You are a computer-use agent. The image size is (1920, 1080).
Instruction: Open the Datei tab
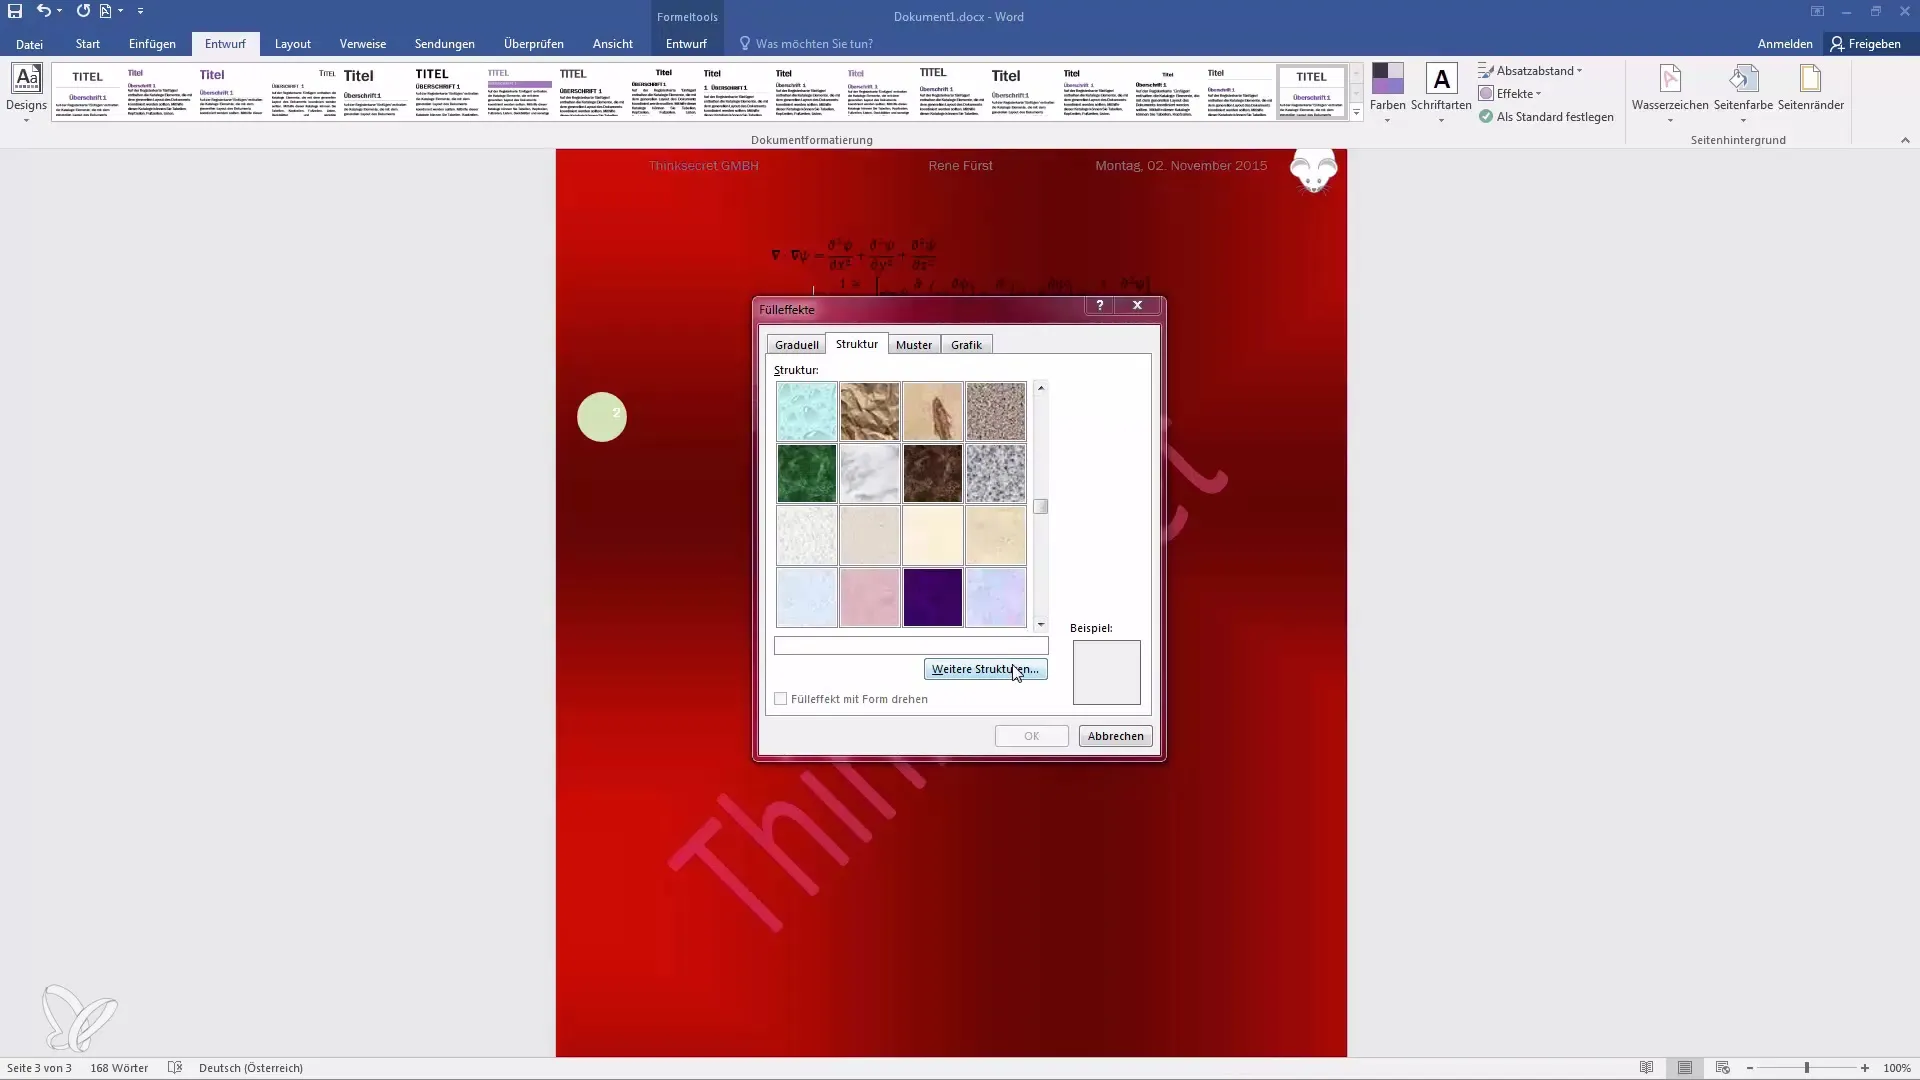(29, 44)
